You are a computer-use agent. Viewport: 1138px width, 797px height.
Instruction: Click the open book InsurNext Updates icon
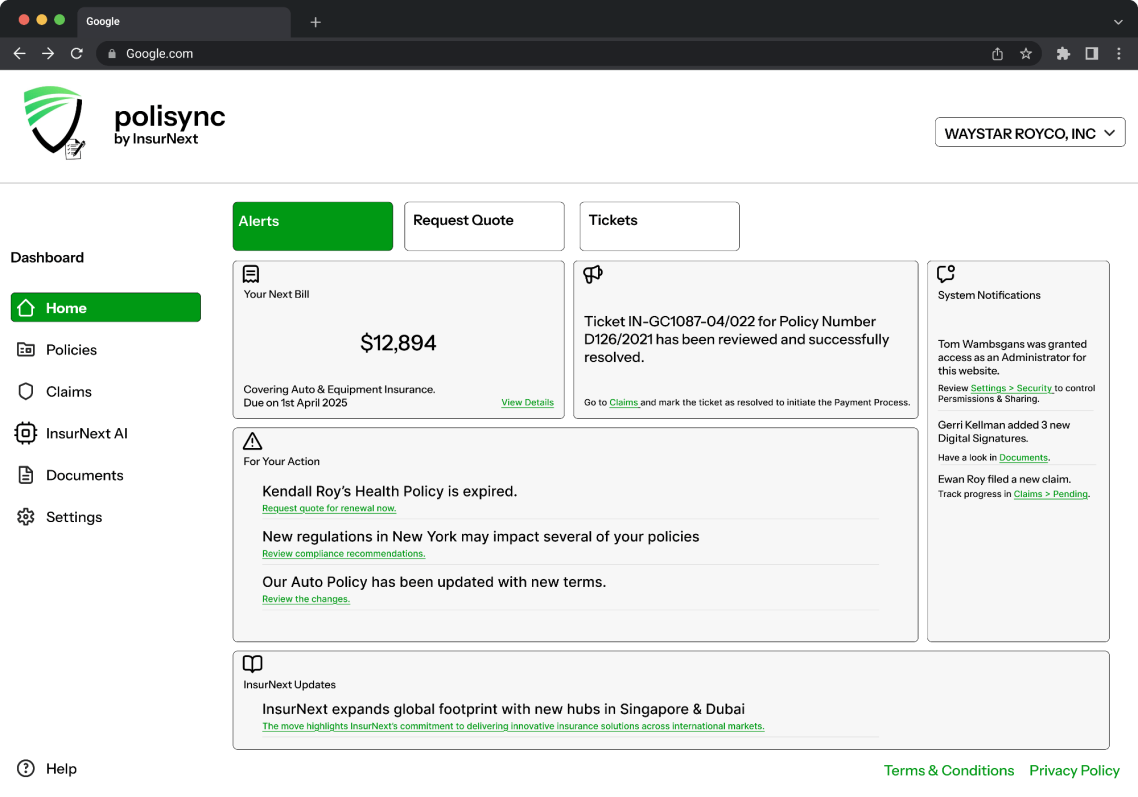point(253,663)
